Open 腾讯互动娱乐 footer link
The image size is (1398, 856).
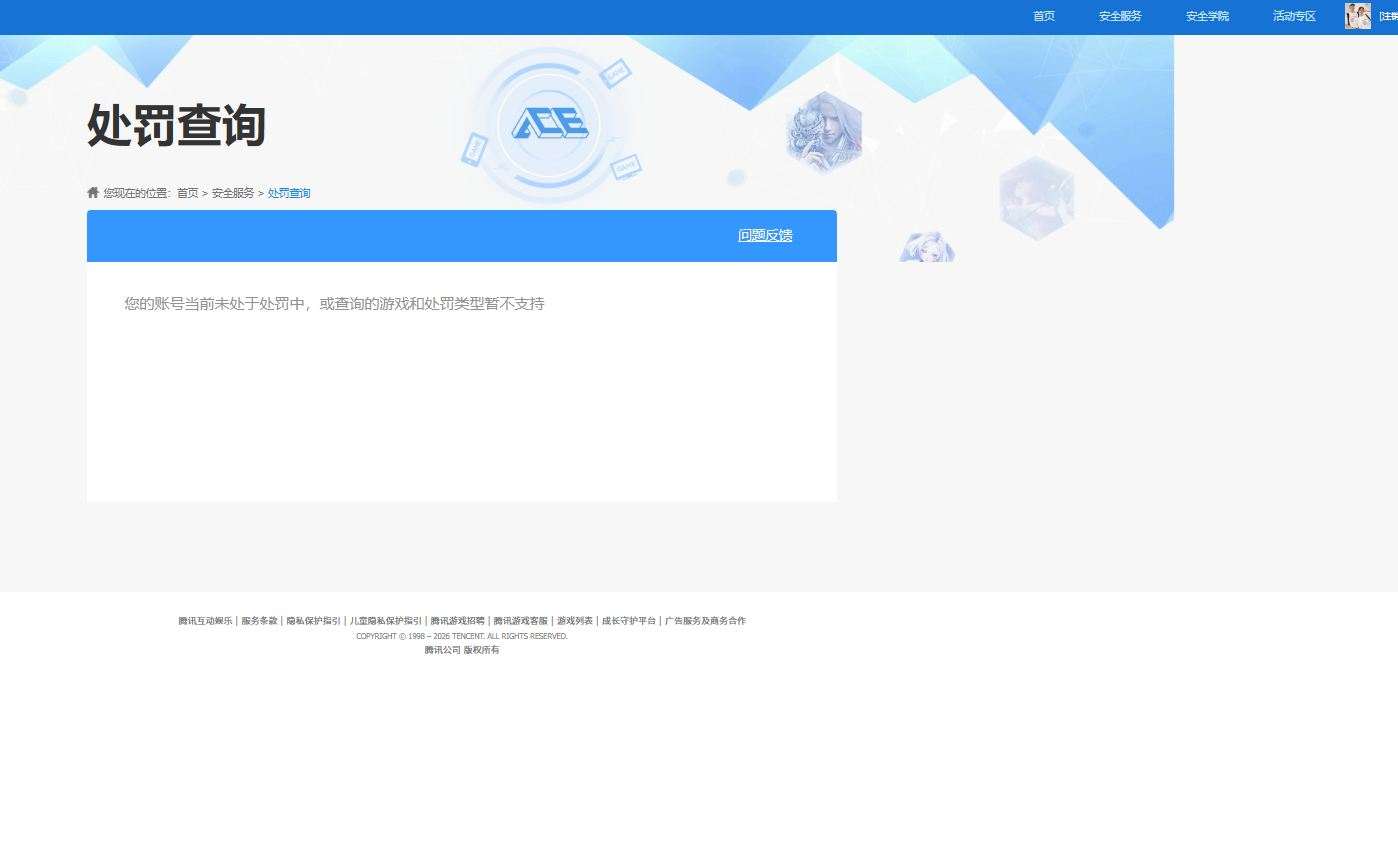[x=205, y=621]
